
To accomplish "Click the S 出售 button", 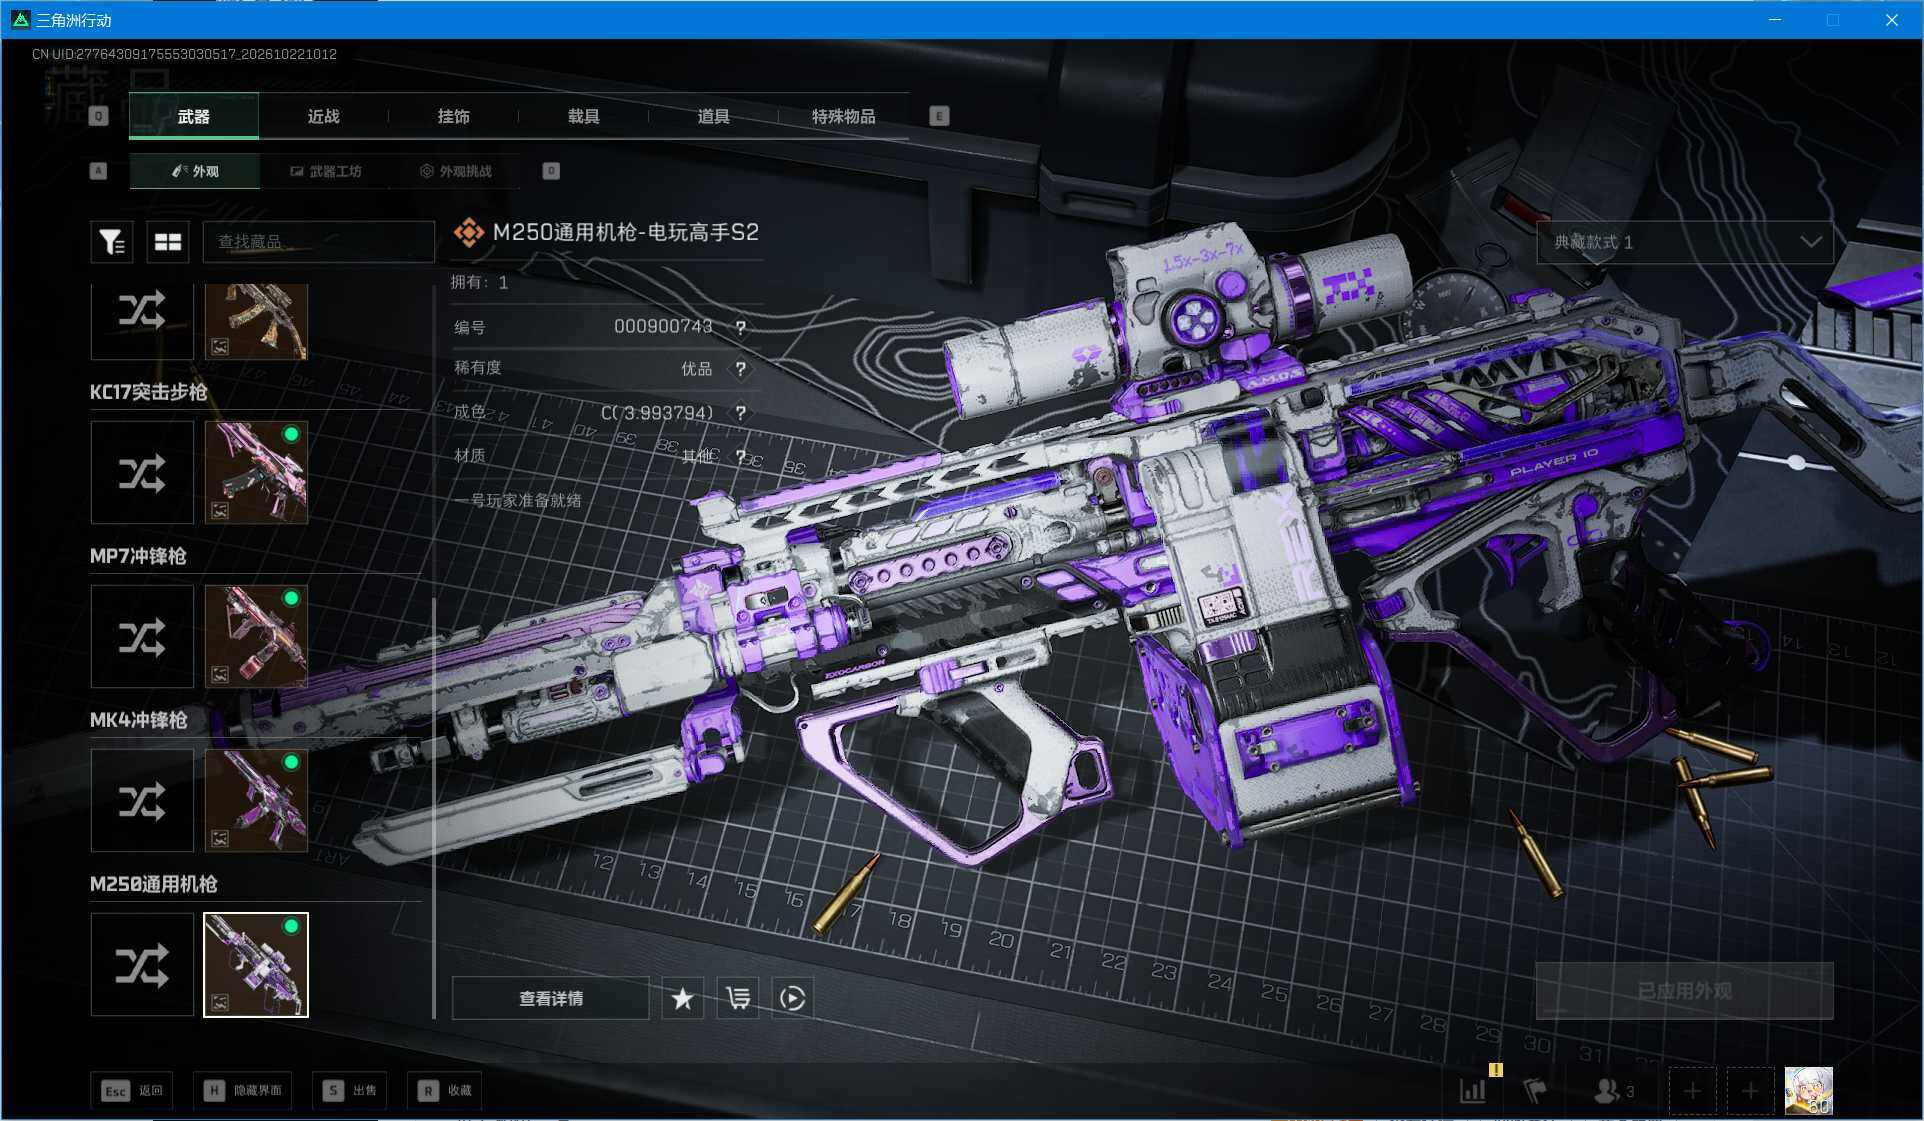I will [351, 1091].
